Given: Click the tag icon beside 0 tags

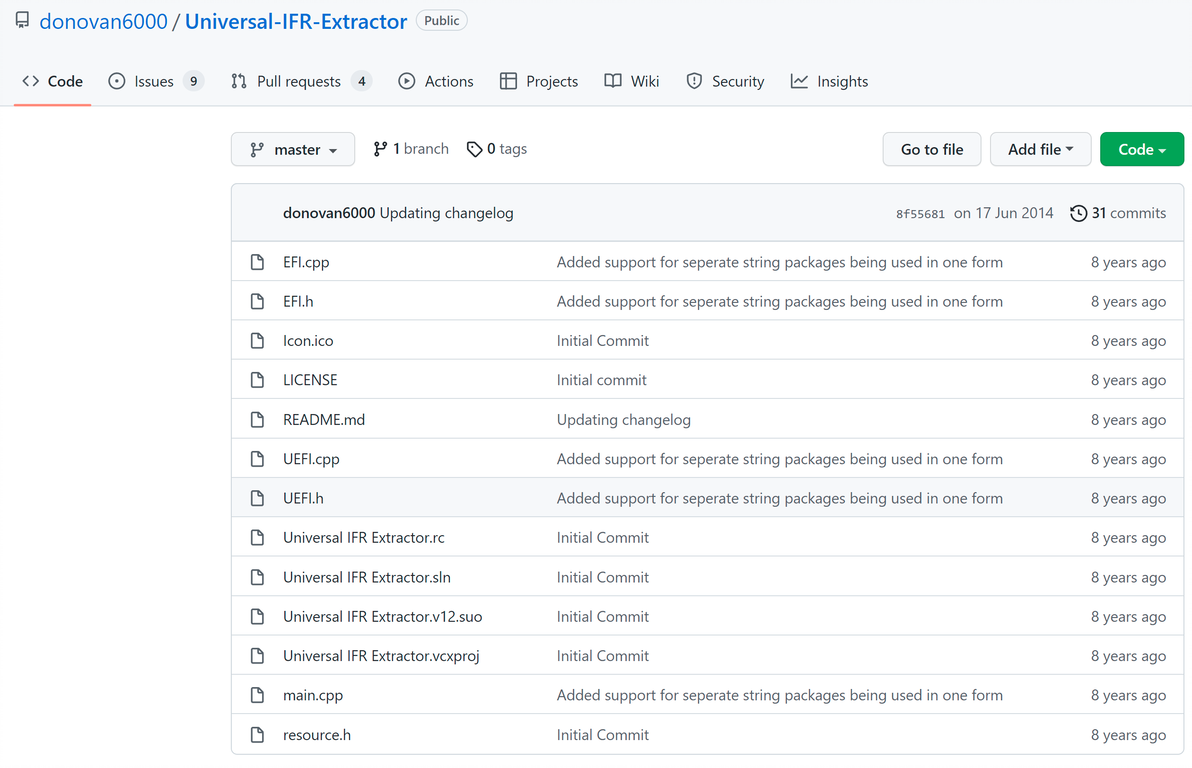Looking at the screenshot, I should [474, 149].
